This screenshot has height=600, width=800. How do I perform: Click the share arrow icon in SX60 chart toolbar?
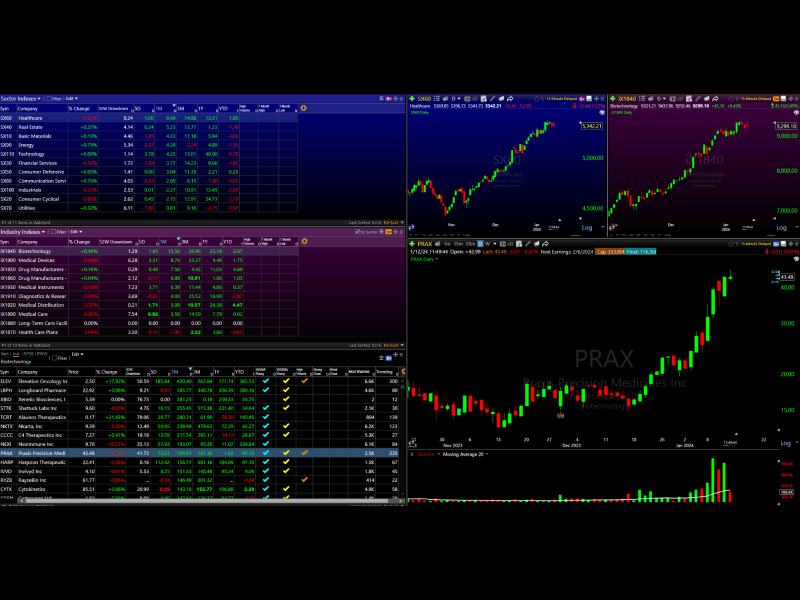coord(510,98)
